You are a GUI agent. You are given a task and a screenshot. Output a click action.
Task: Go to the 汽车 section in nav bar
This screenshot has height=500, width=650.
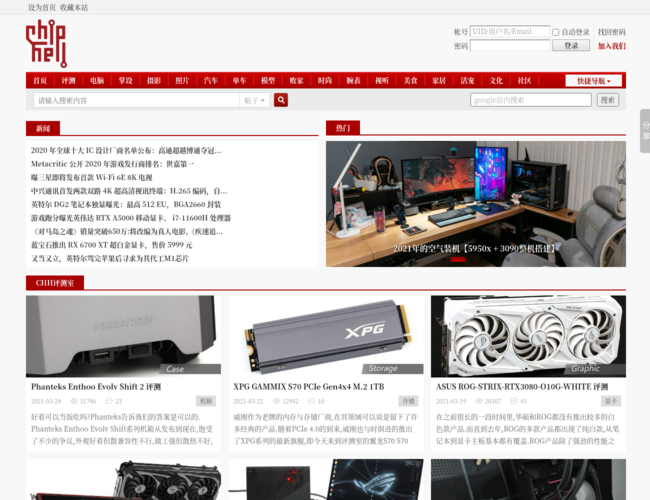(x=211, y=81)
